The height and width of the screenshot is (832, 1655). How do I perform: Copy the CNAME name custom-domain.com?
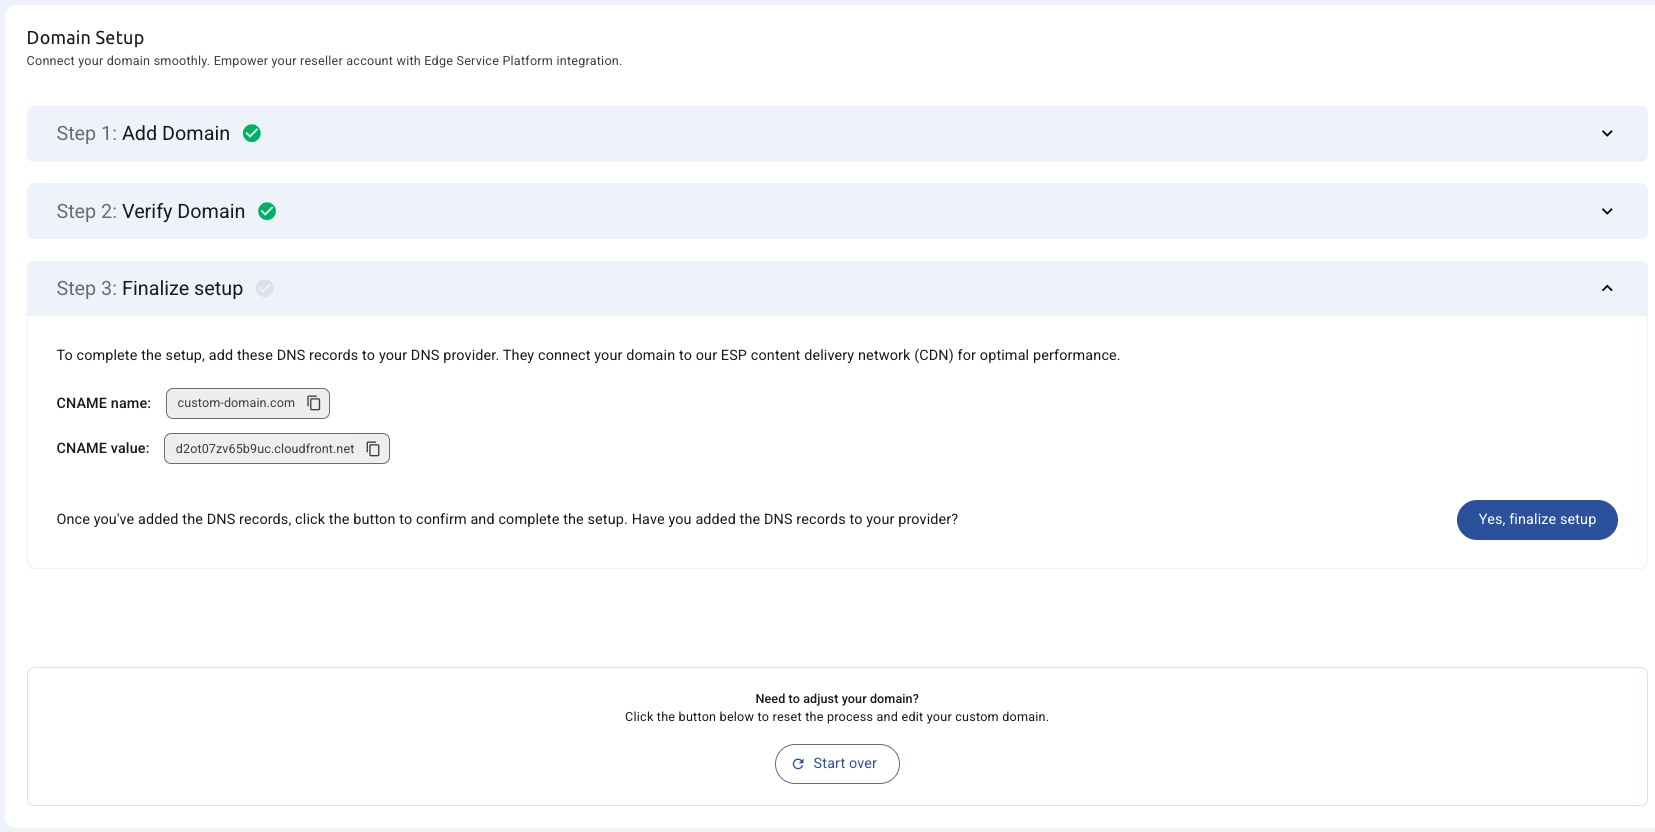coord(314,403)
